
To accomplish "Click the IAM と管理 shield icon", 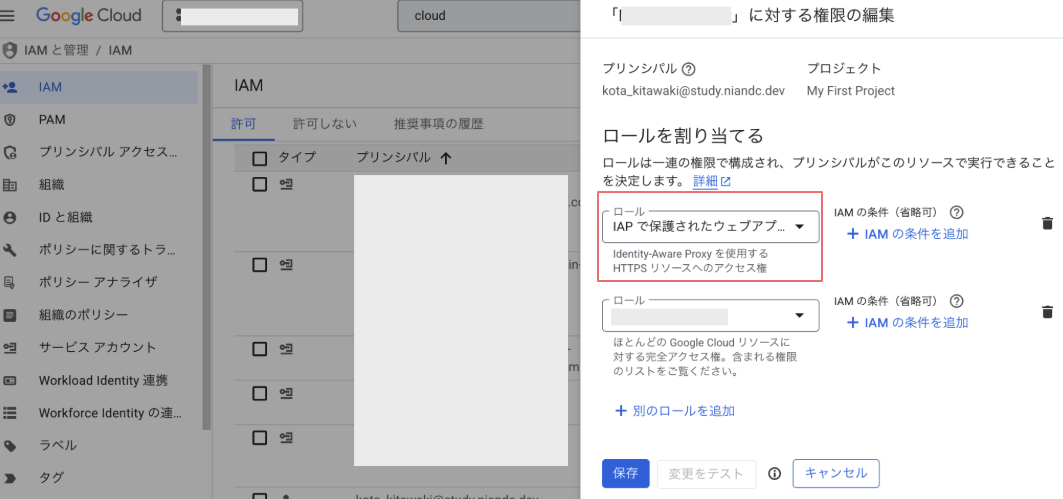I will [x=9, y=51].
